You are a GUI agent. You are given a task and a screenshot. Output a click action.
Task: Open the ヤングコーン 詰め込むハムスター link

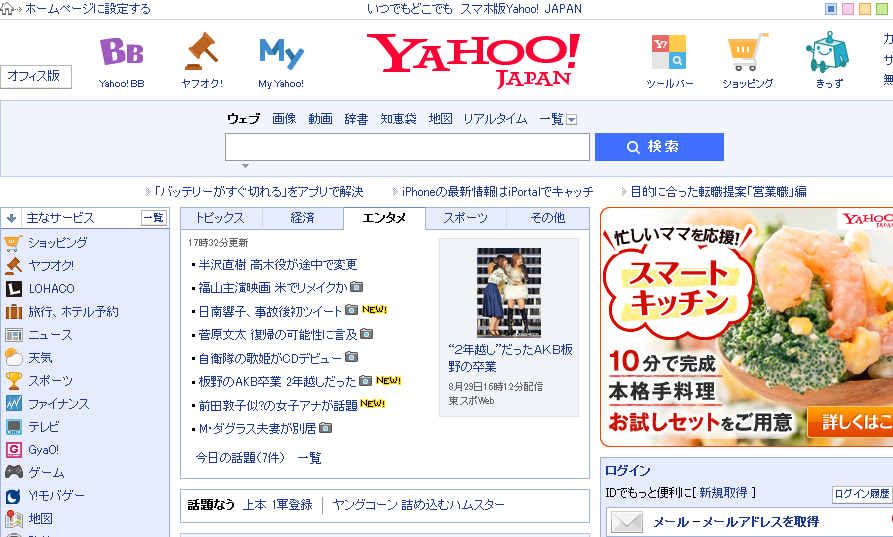[x=419, y=505]
